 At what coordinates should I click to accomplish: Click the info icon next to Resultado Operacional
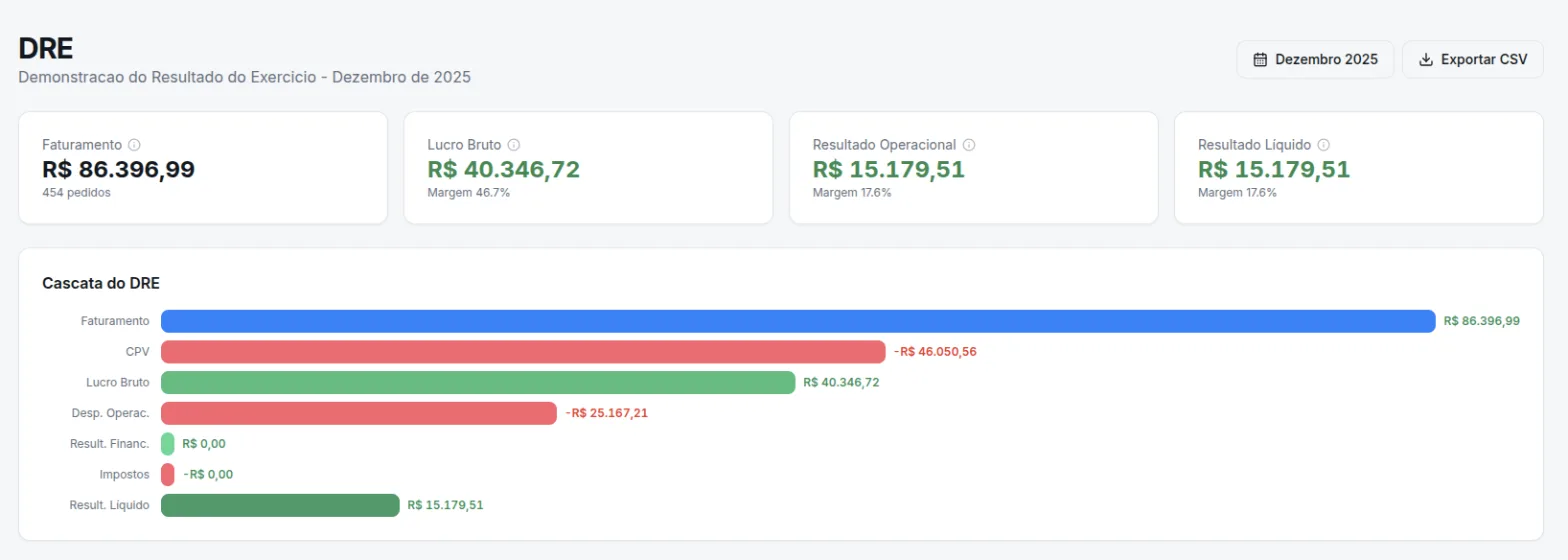pos(969,144)
